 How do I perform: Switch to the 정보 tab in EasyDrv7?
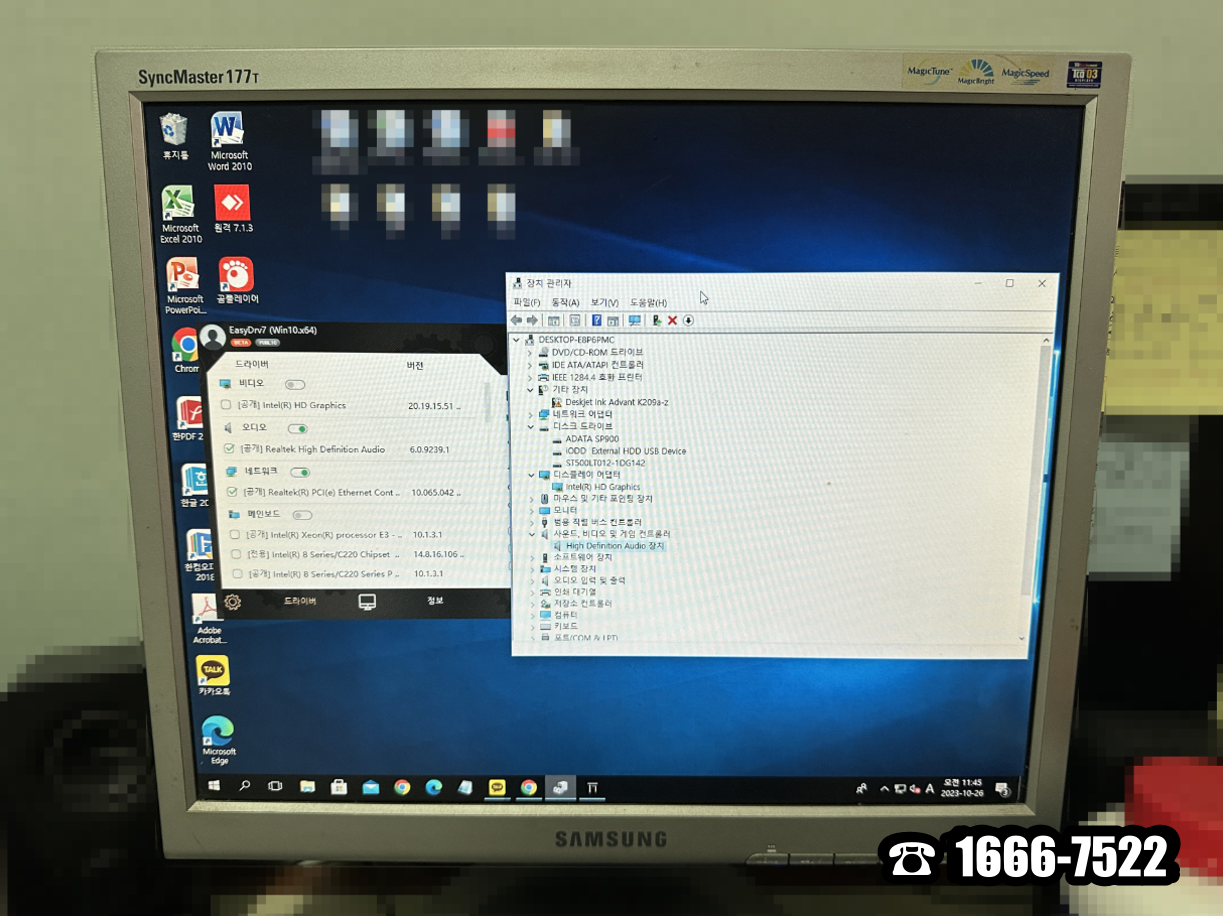pyautogui.click(x=435, y=601)
